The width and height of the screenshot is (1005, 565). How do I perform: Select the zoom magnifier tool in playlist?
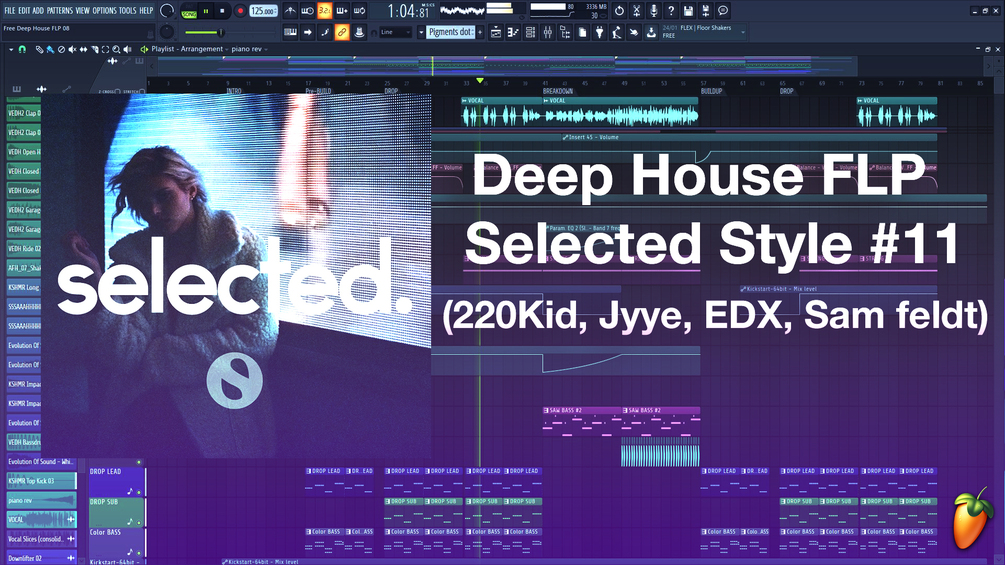click(117, 49)
